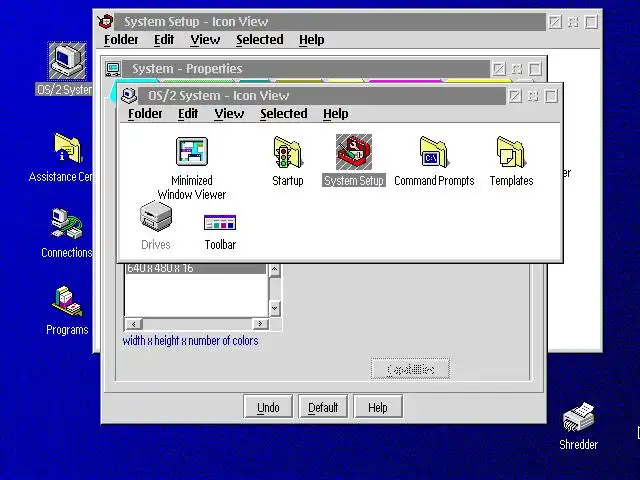Select the System Setup toolbox icon
The width and height of the screenshot is (640, 480).
pos(353,152)
